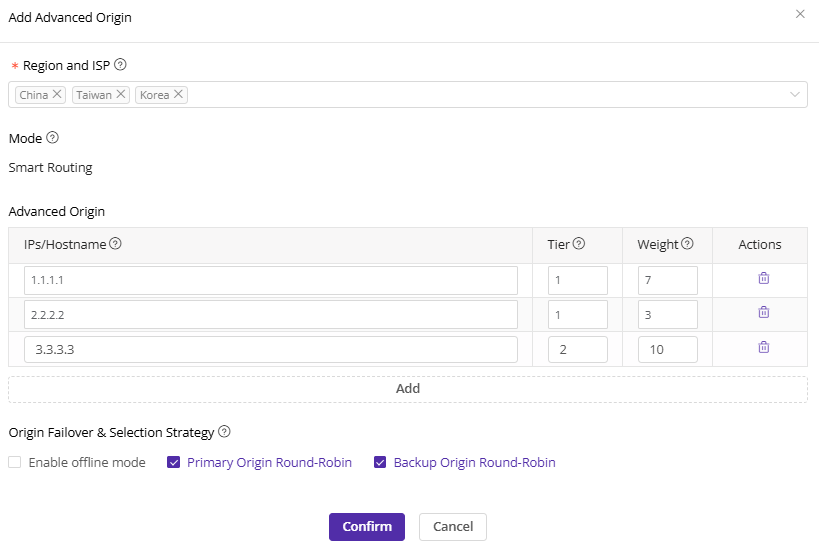The image size is (819, 547).
Task: Open Region and ISP help tooltip
Action: tap(120, 65)
